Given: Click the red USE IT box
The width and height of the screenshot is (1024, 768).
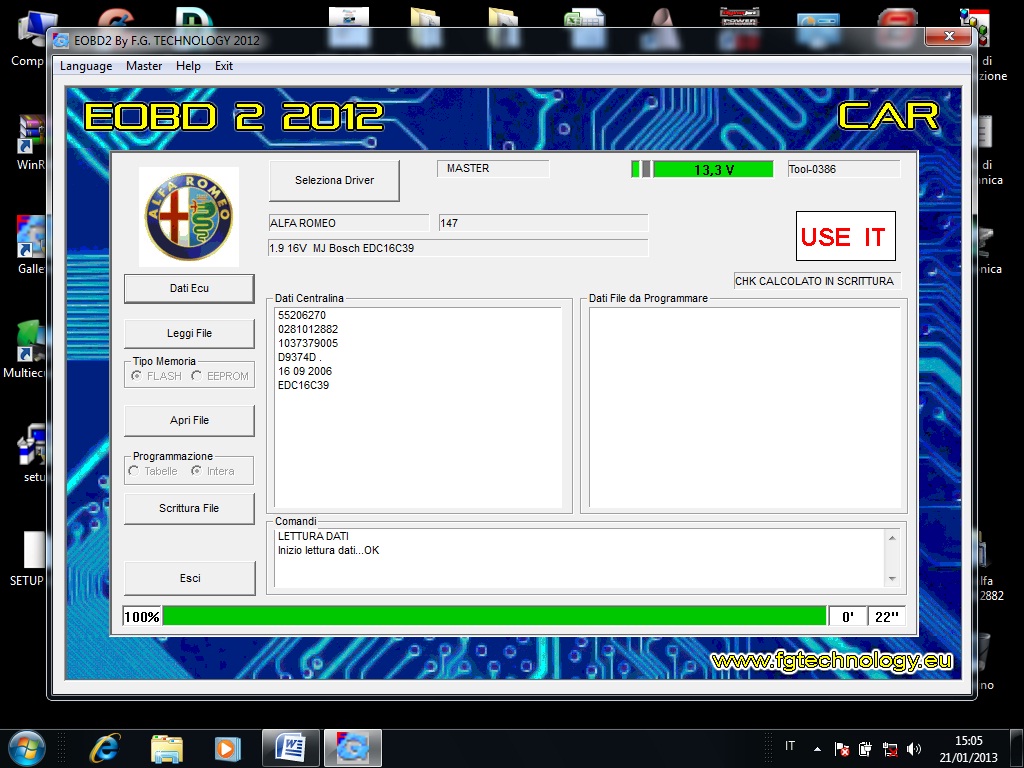Looking at the screenshot, I should [846, 236].
